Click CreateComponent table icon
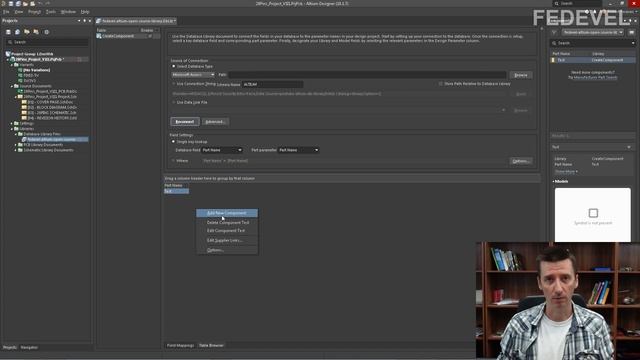Image resolution: width=640 pixels, height=360 pixels. pyautogui.click(x=99, y=36)
